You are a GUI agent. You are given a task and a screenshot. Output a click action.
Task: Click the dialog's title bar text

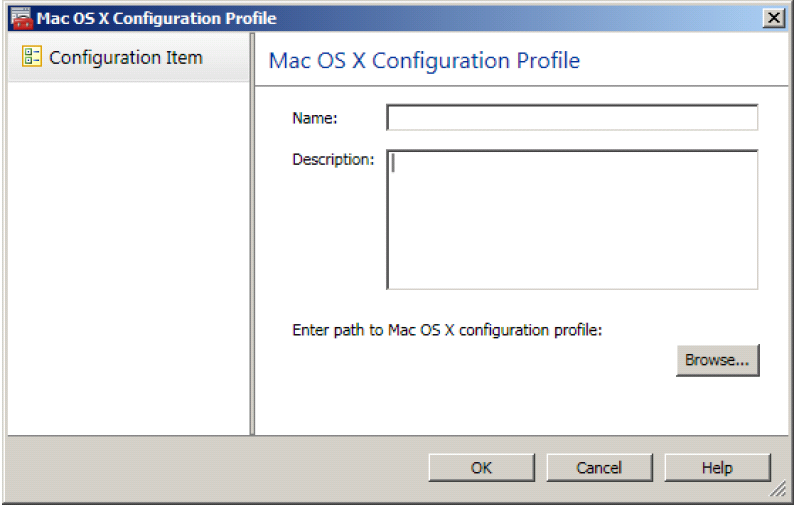[x=157, y=19]
